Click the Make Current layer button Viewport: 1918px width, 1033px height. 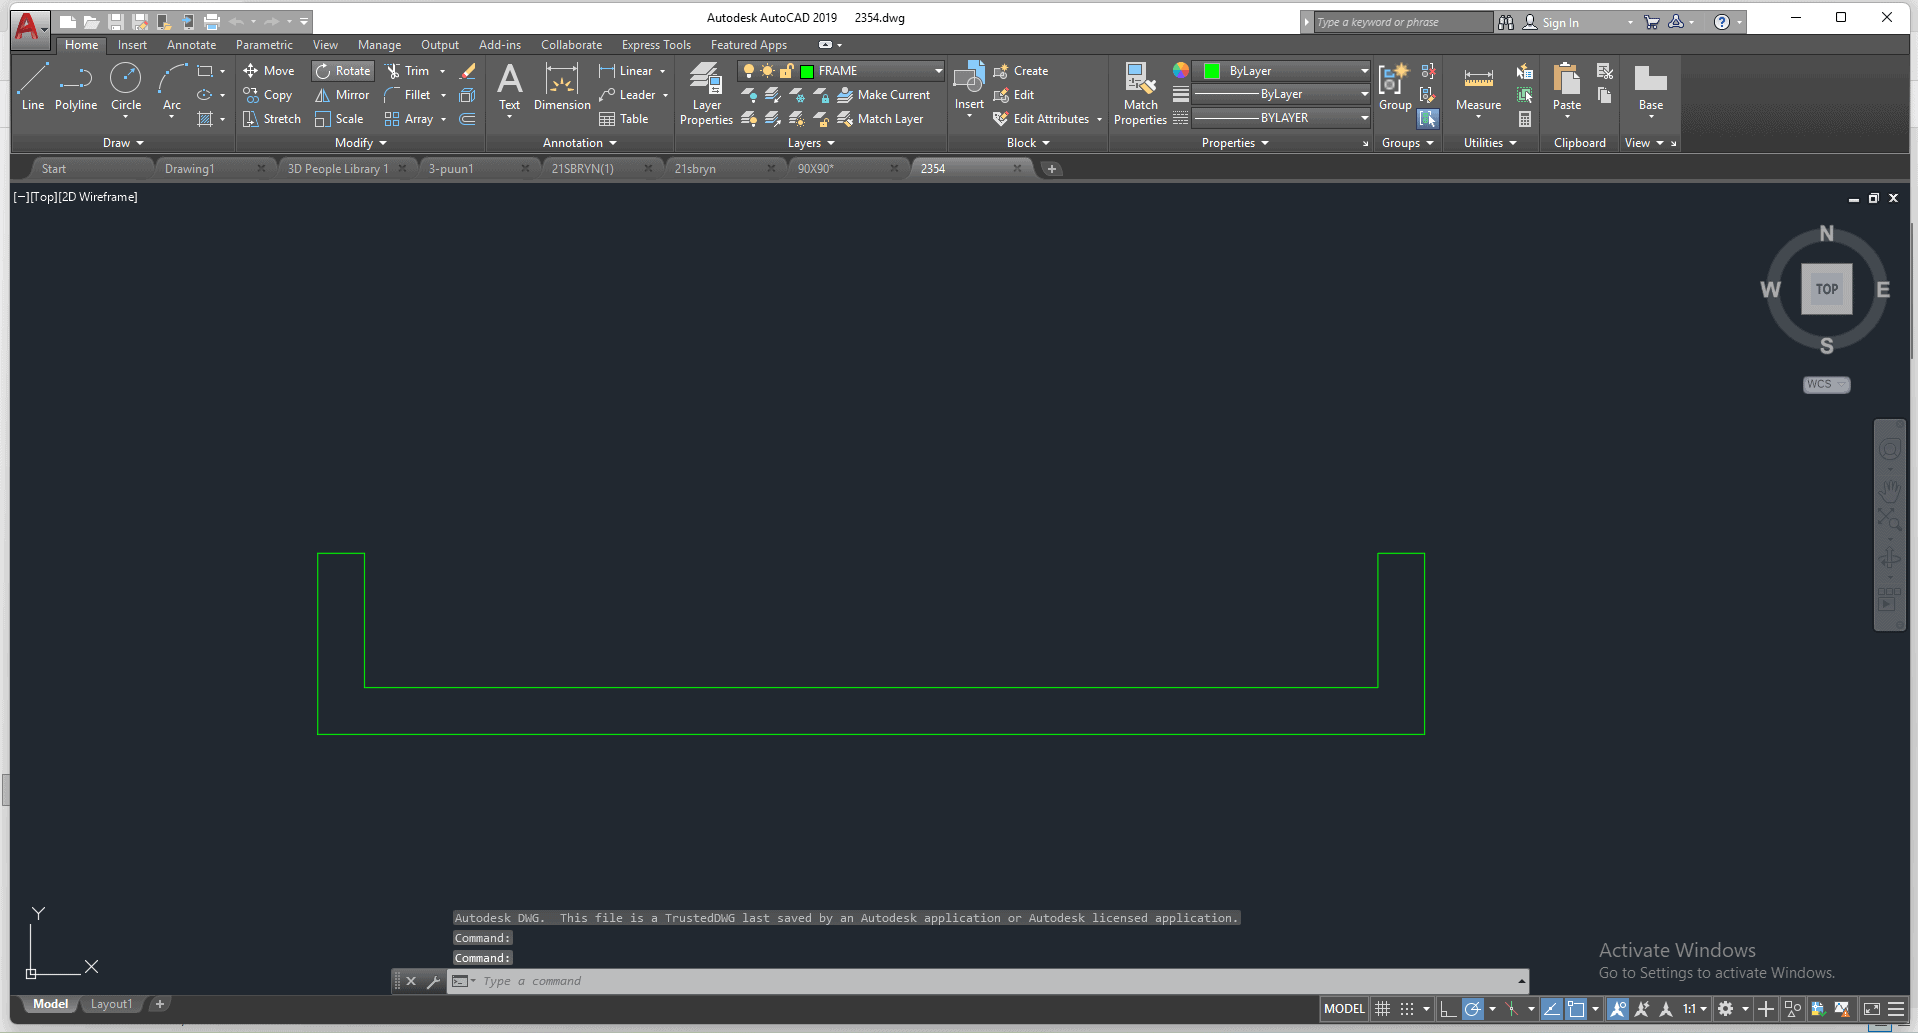click(x=884, y=95)
